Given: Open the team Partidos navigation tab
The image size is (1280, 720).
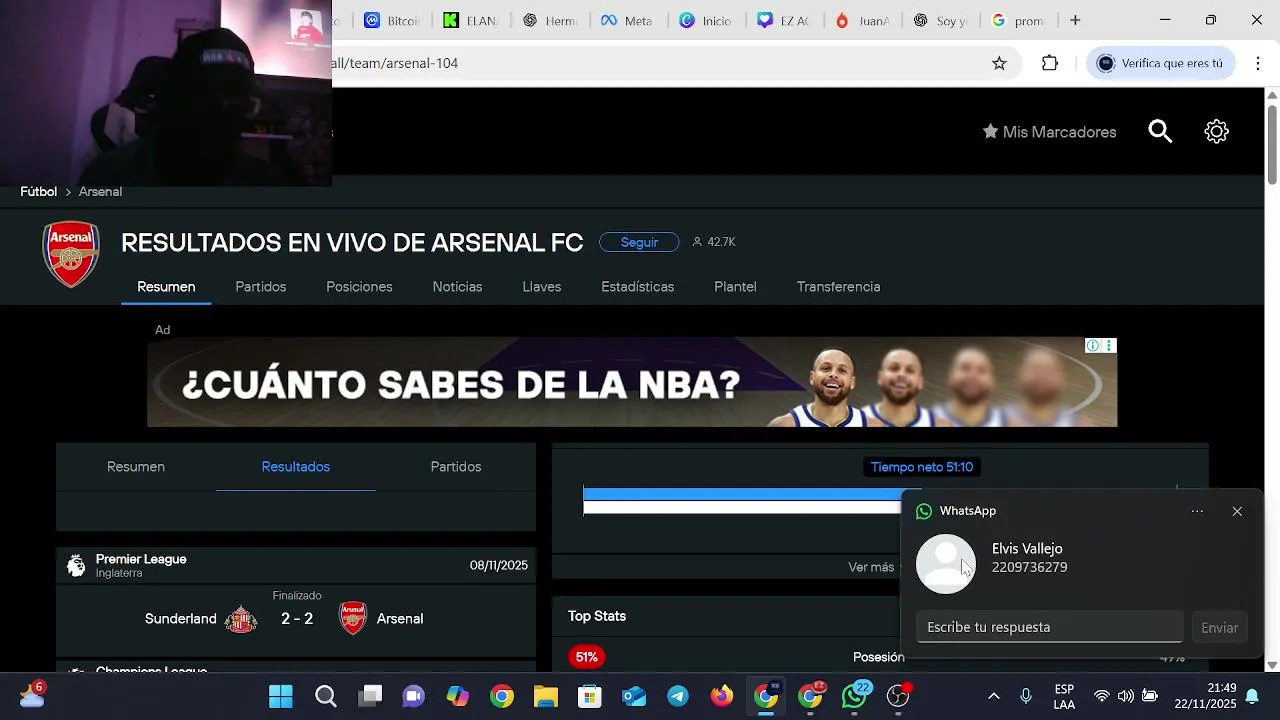Looking at the screenshot, I should 261,287.
